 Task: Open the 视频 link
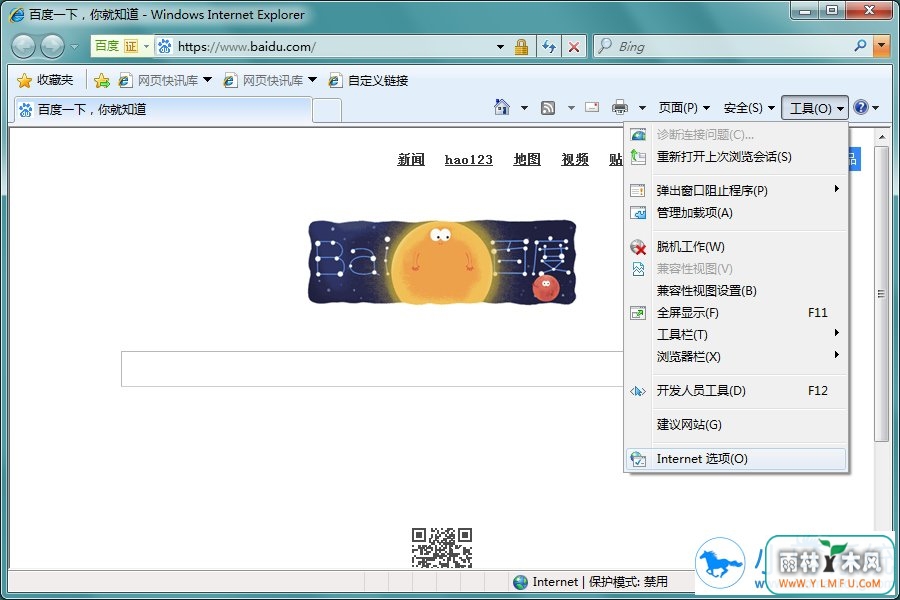click(575, 160)
